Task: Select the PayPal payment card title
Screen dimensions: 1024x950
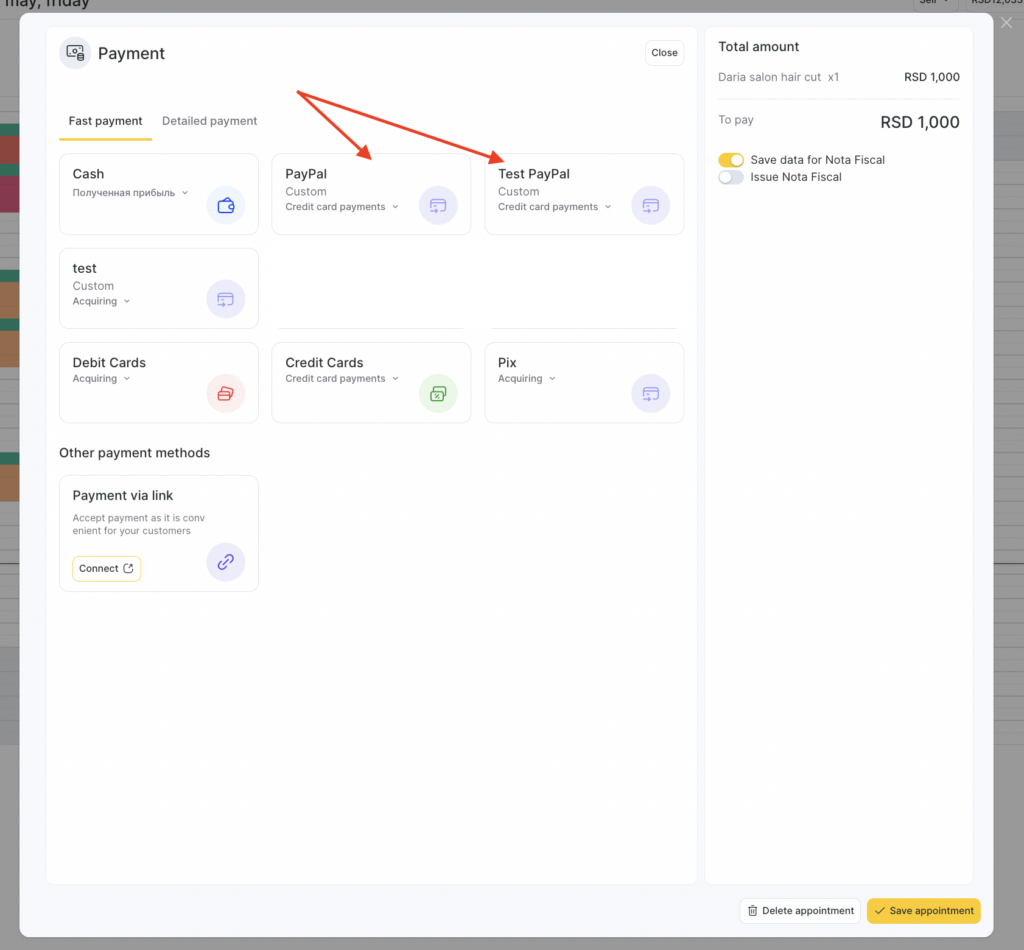Action: point(306,174)
